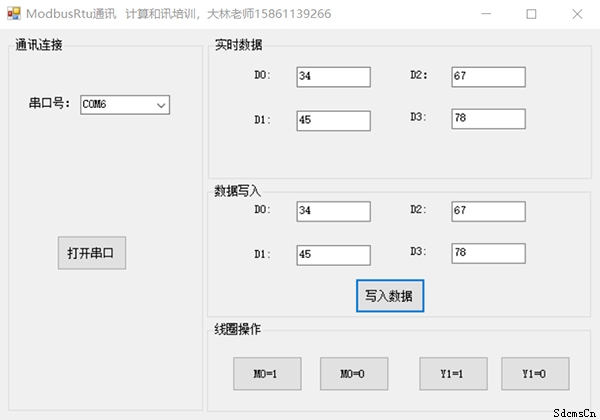Activate output with Y1=1 button
Screen dimensions: 600x420
(453, 374)
